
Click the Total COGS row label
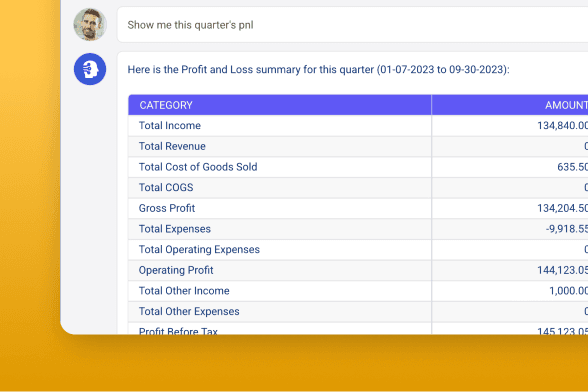[166, 188]
